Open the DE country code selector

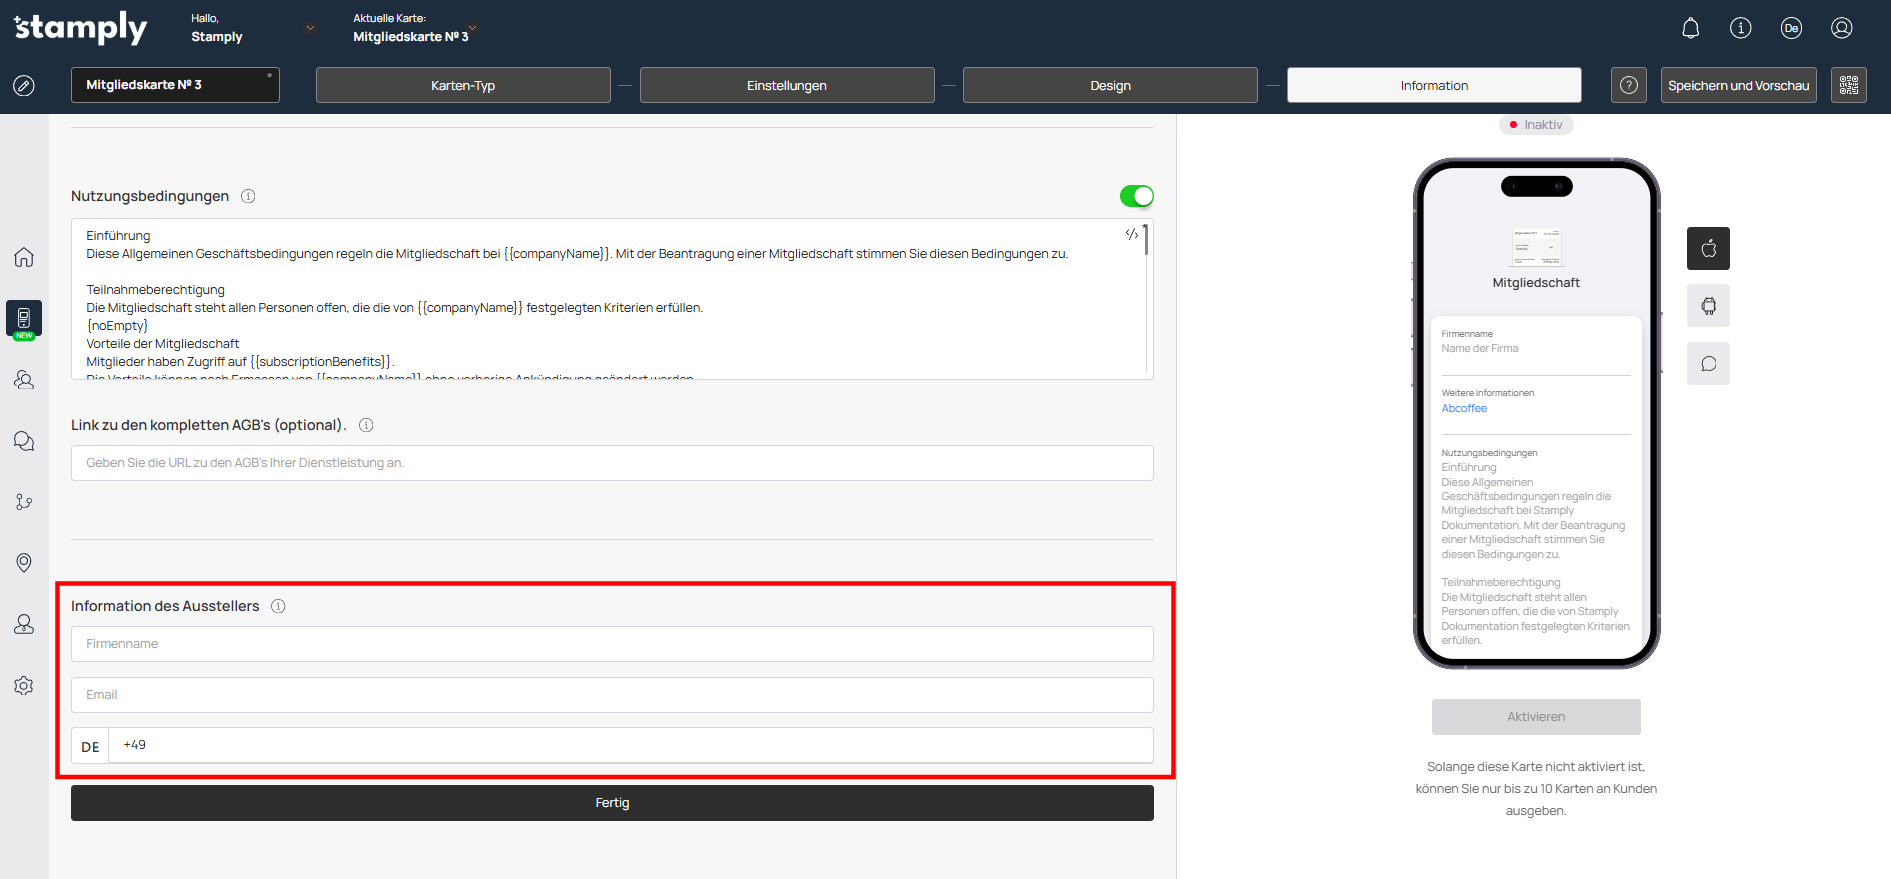[90, 746]
